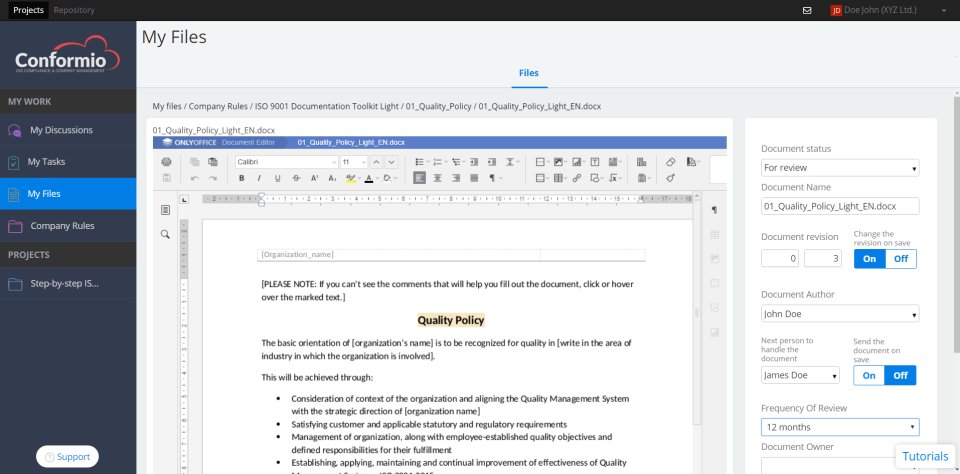The width and height of the screenshot is (960, 474).
Task: Open the Tutorials button
Action: click(925, 456)
